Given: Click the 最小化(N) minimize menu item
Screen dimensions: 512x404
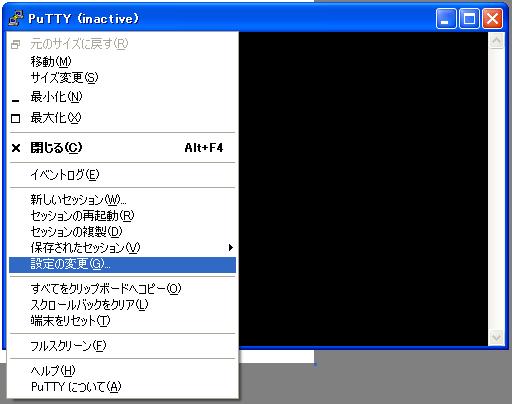Looking at the screenshot, I should [x=122, y=97].
